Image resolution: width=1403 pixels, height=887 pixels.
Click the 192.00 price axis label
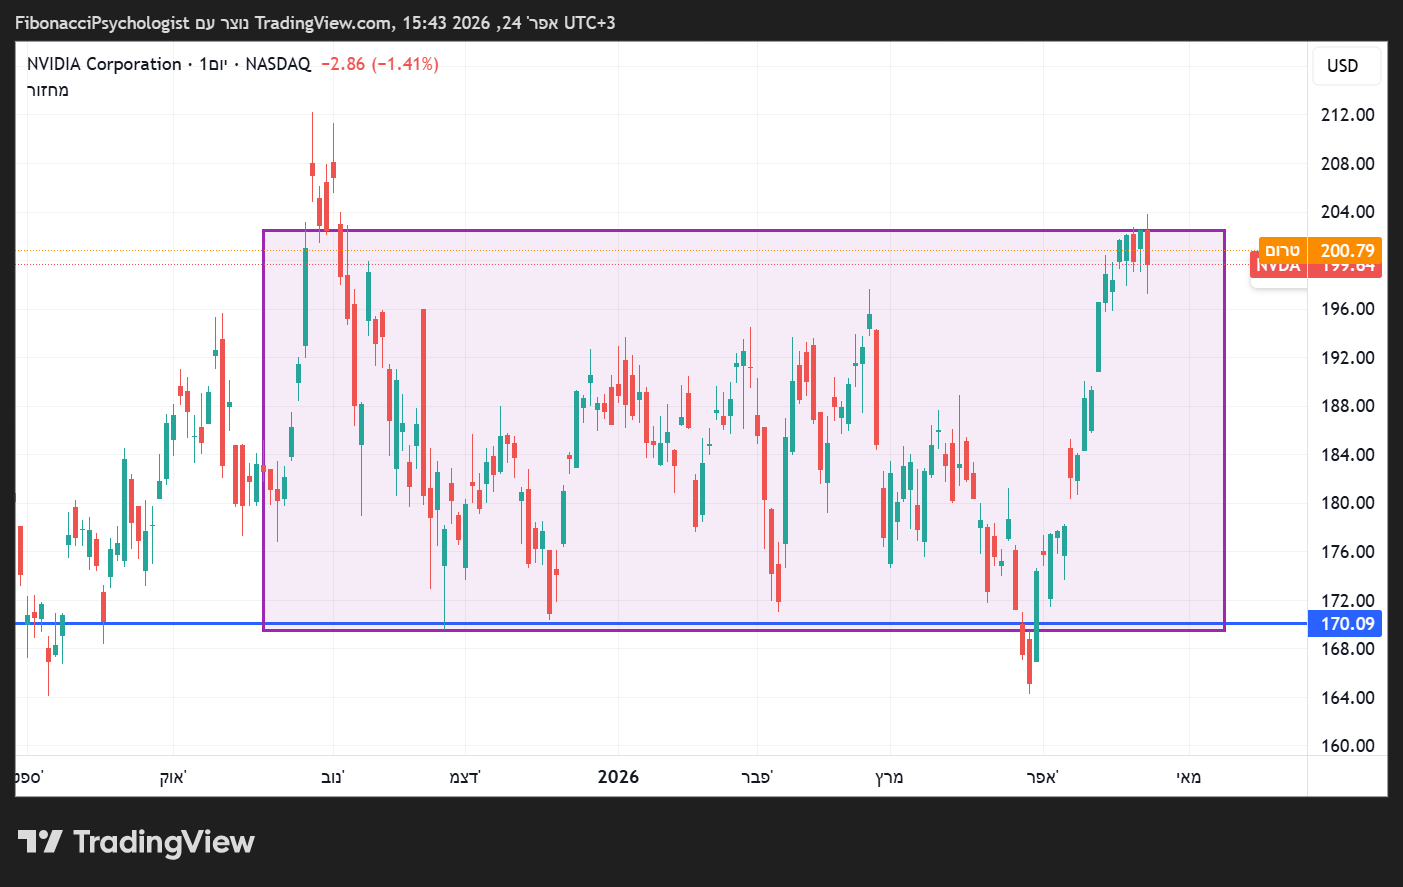click(1348, 358)
